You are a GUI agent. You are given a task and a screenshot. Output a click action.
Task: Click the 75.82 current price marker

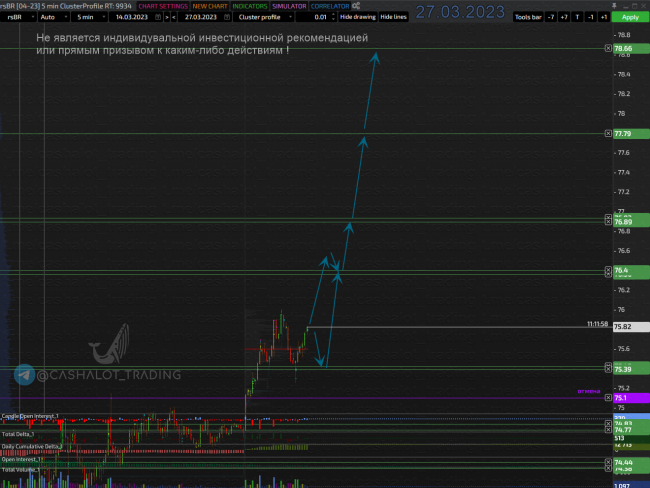tap(622, 326)
